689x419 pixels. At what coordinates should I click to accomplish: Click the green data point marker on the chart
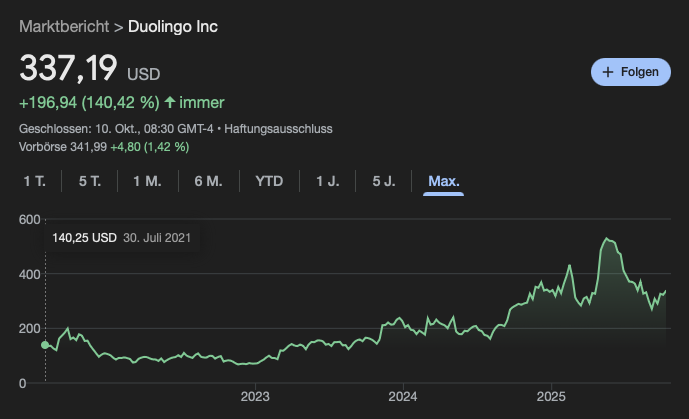[x=45, y=345]
